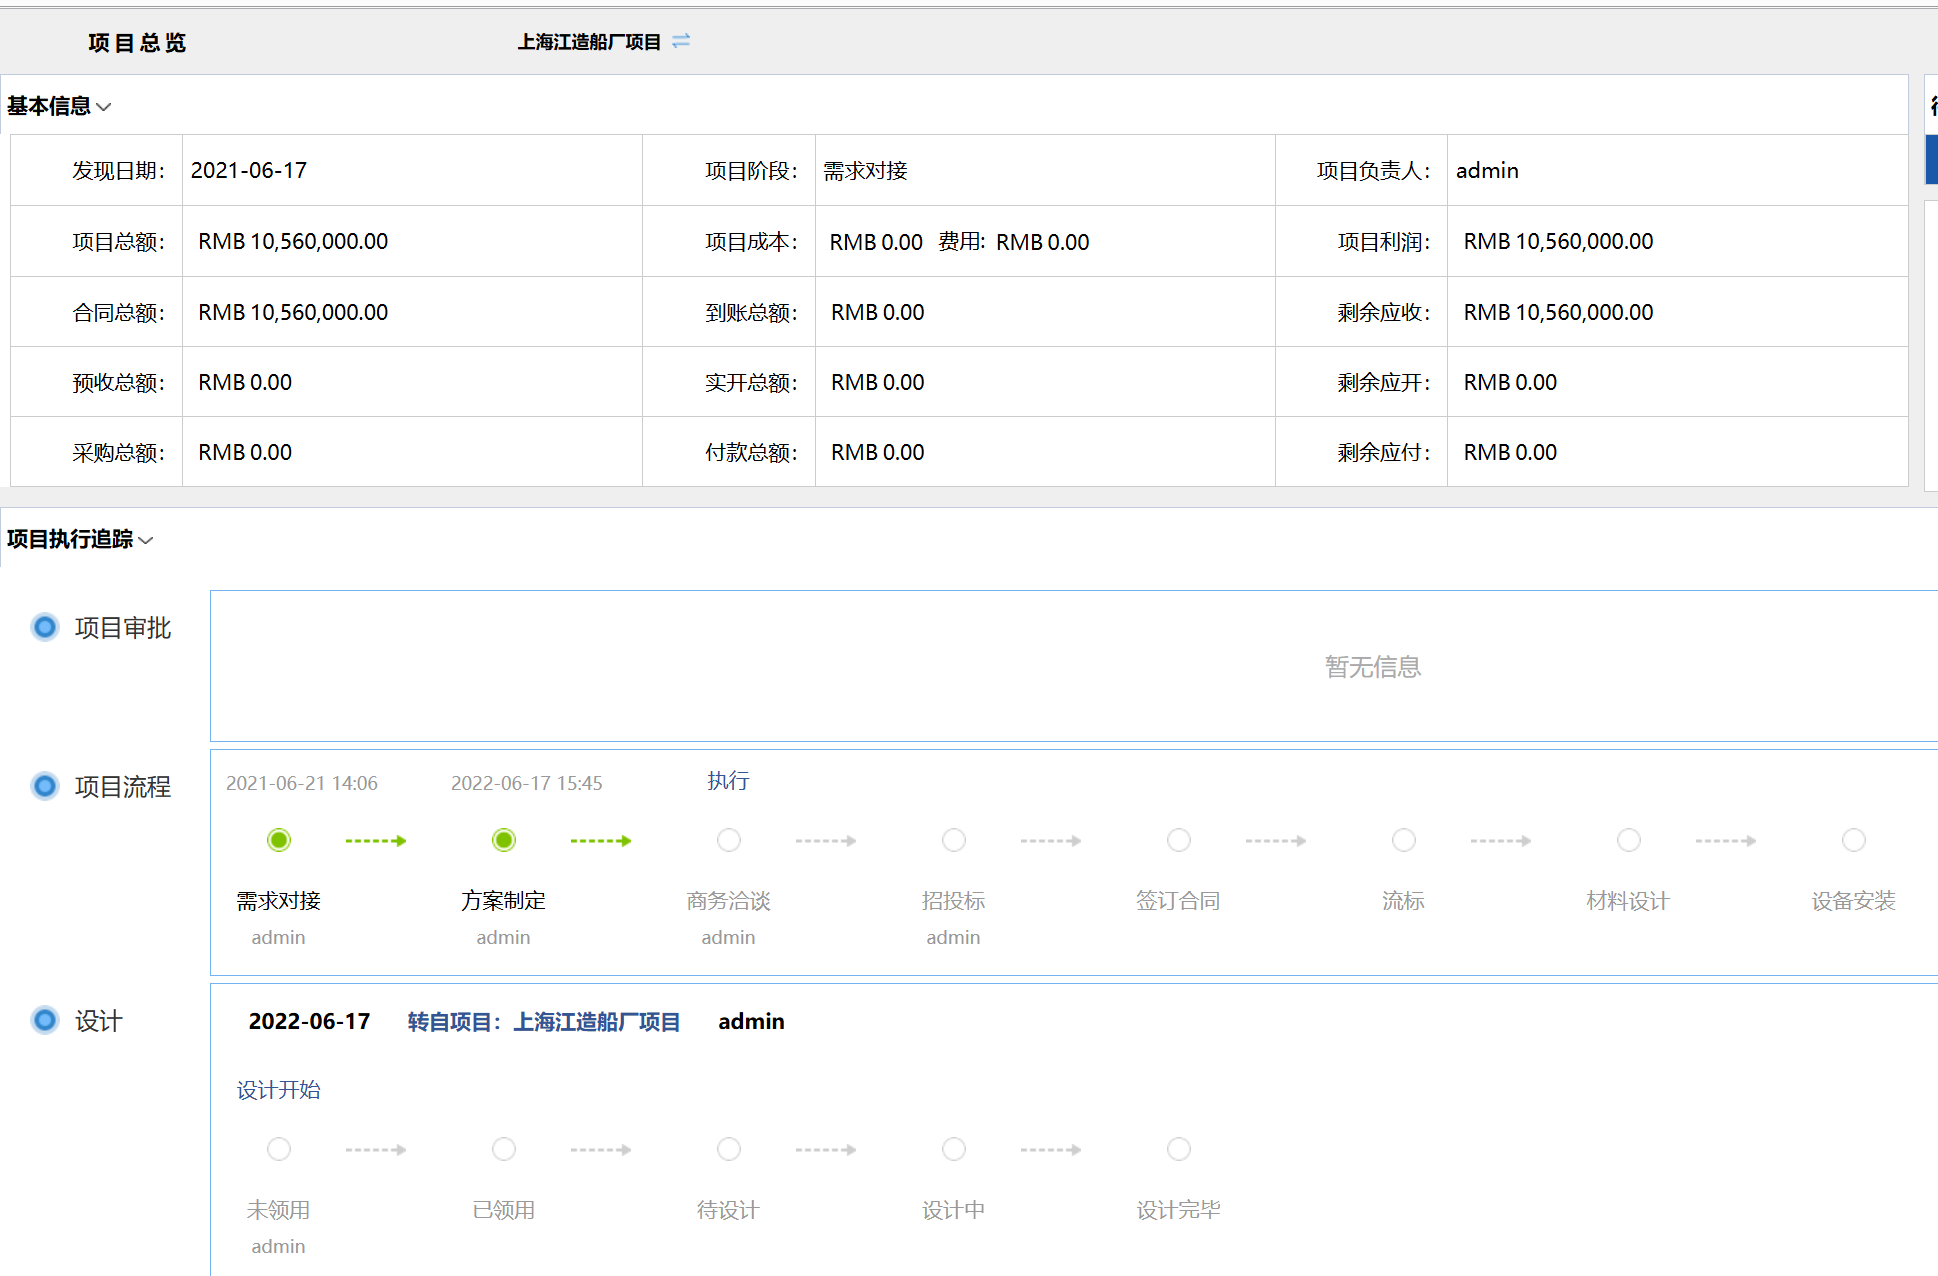Click the 需求对接 step label

click(x=279, y=901)
